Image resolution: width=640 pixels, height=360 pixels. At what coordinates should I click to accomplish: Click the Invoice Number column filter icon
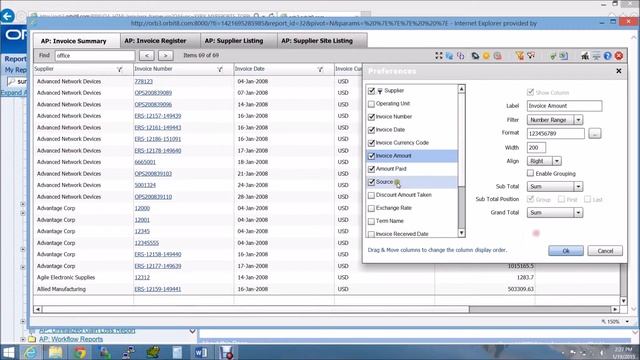point(220,69)
